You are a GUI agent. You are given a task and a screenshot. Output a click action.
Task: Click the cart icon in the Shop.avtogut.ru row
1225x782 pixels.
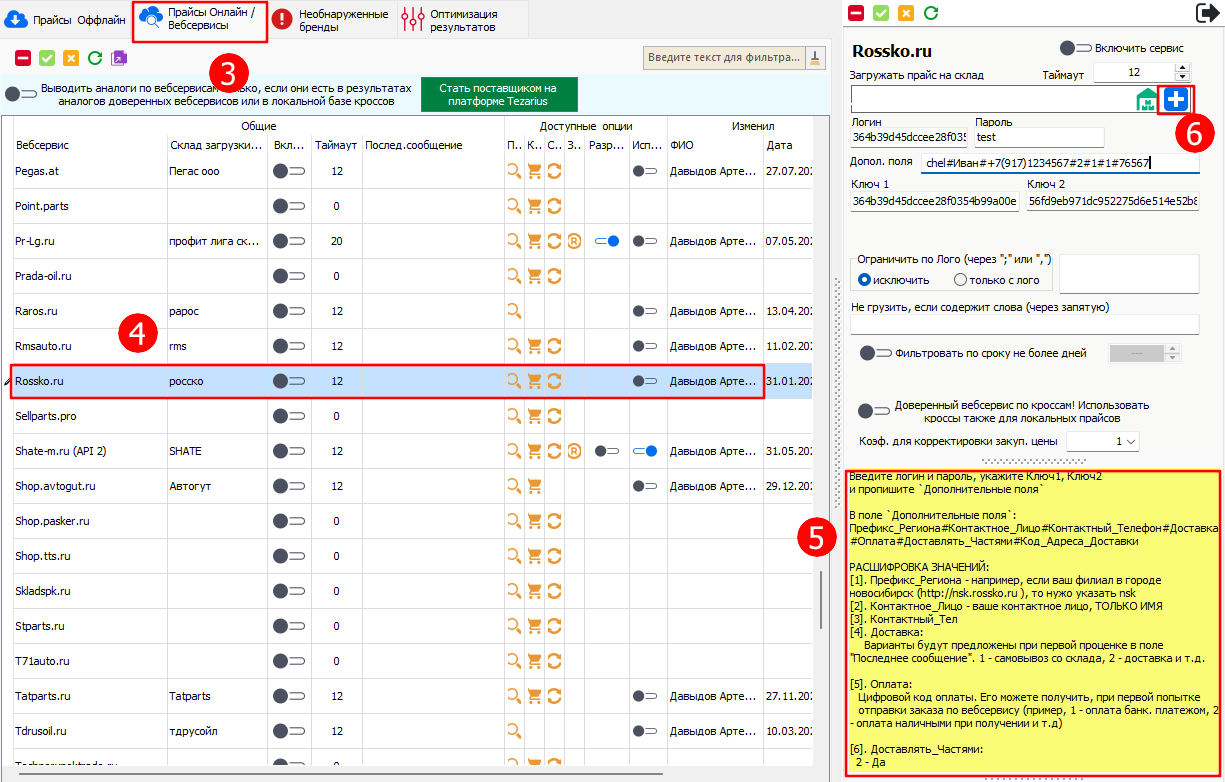534,486
